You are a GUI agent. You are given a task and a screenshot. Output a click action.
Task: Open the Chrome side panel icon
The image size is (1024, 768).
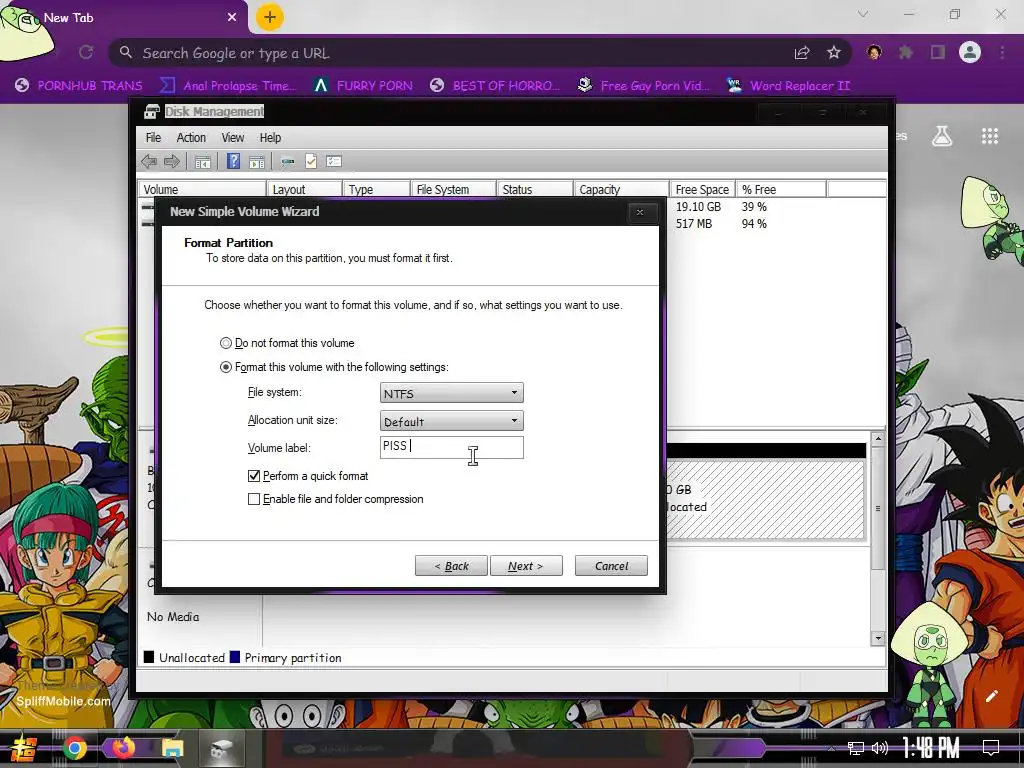click(938, 52)
